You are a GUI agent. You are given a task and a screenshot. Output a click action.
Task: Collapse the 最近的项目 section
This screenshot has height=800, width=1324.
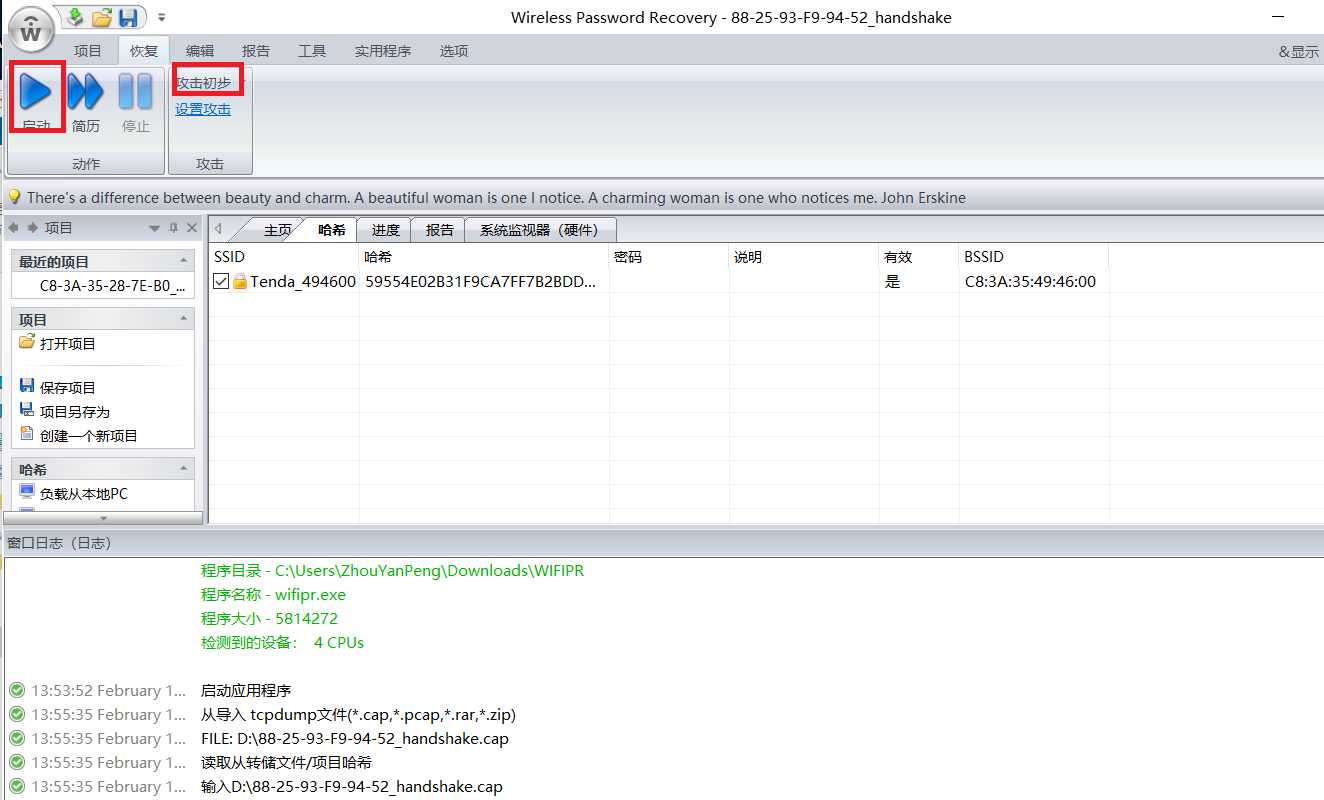click(184, 260)
